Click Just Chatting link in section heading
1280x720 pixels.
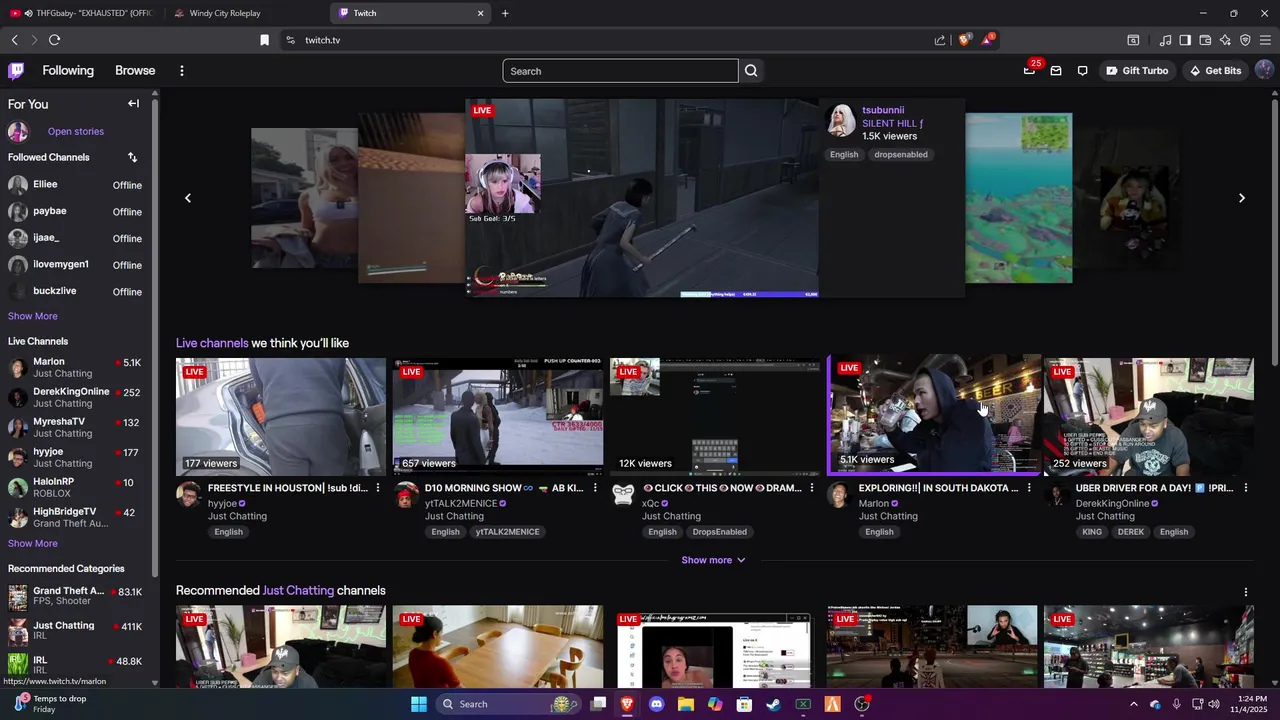(x=298, y=591)
